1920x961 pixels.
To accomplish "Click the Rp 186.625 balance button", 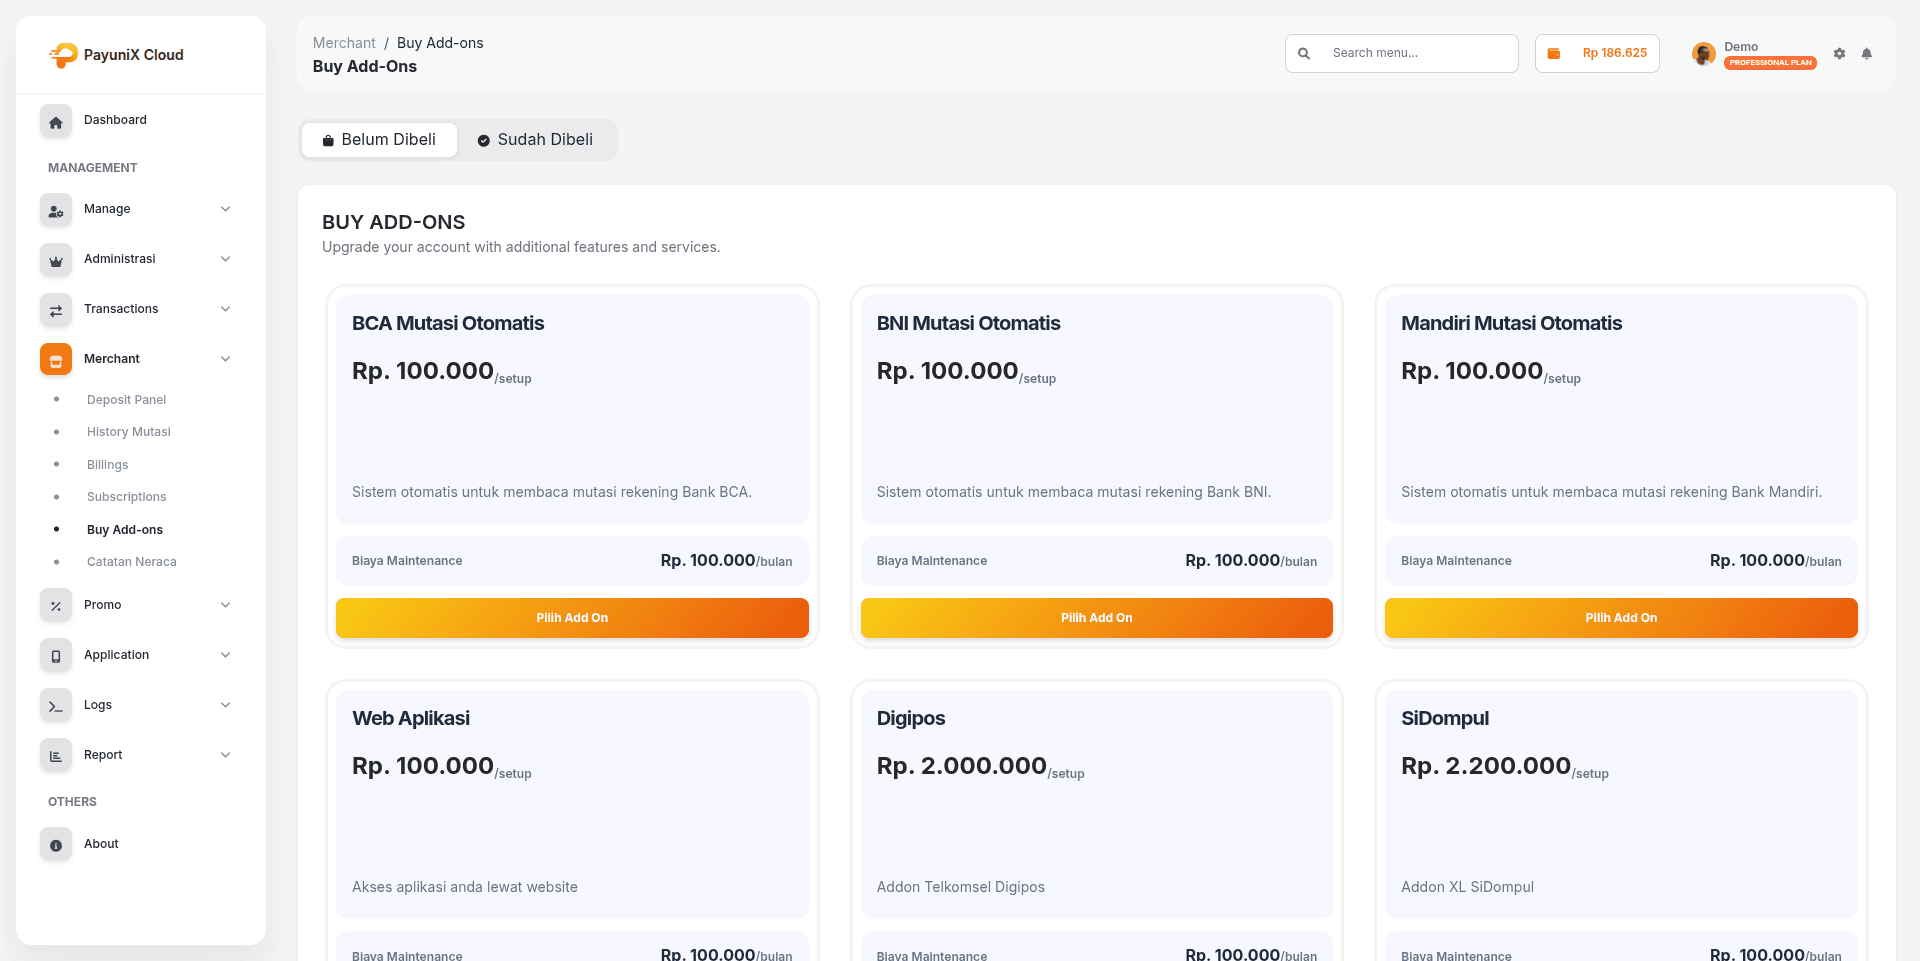I will pyautogui.click(x=1597, y=54).
